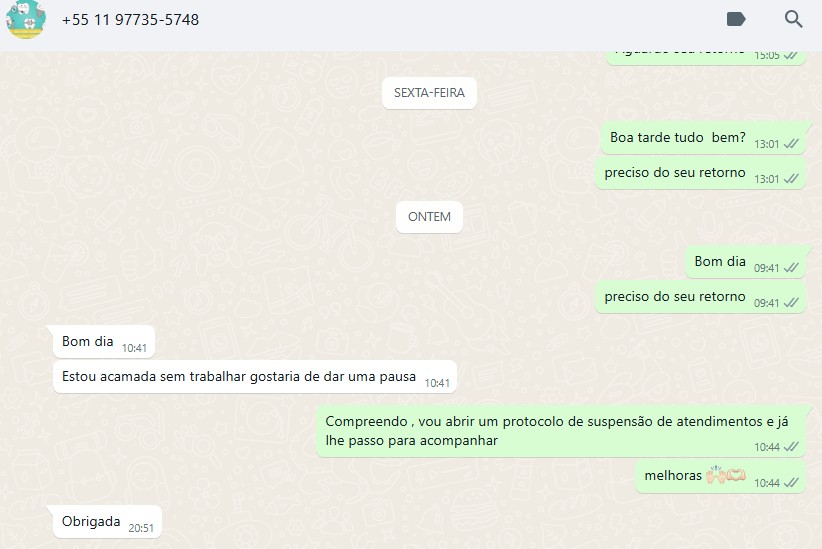Select the received 'Bom dia' 10:41 message
The width and height of the screenshot is (822, 549).
pos(104,342)
